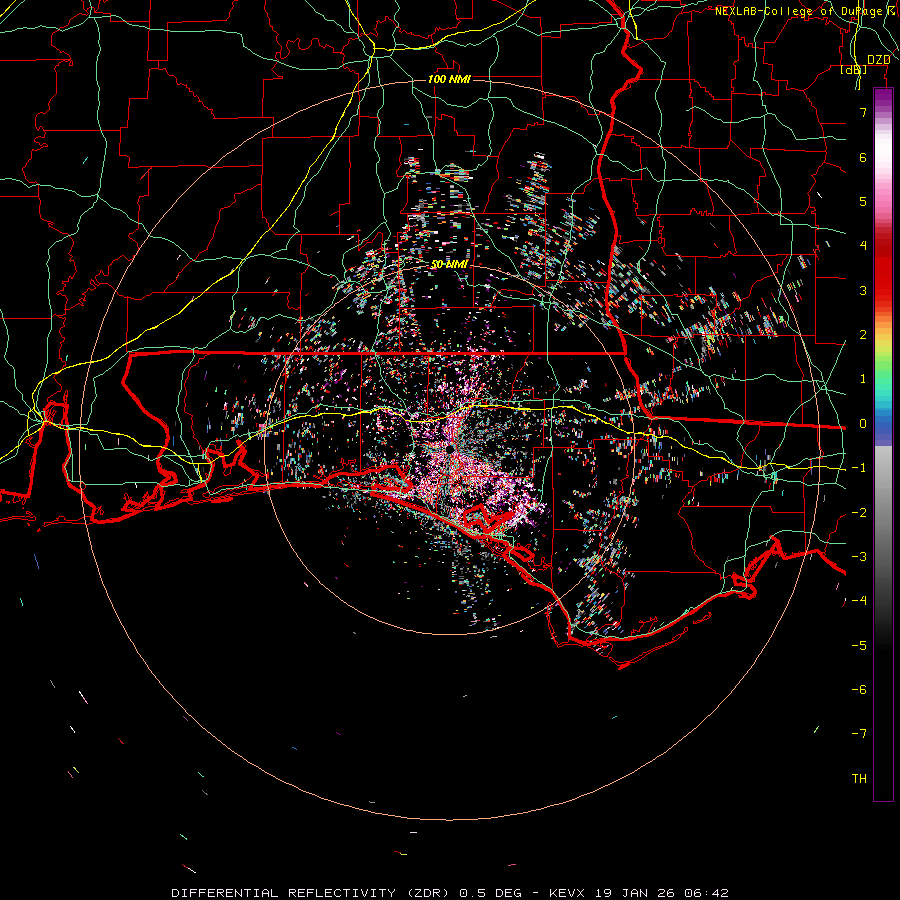Click the DZD product label
900x900 pixels.
point(879,60)
